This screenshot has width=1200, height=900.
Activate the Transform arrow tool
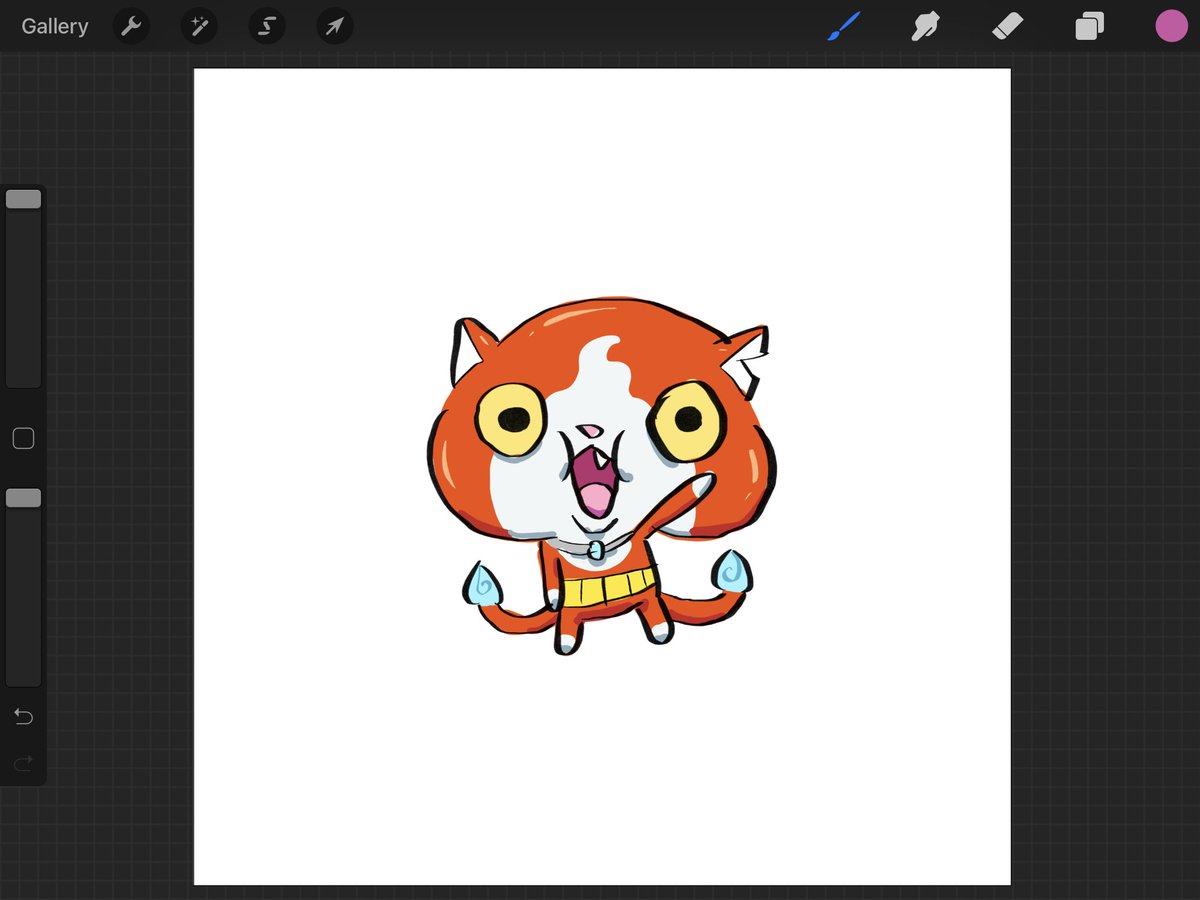click(x=335, y=26)
